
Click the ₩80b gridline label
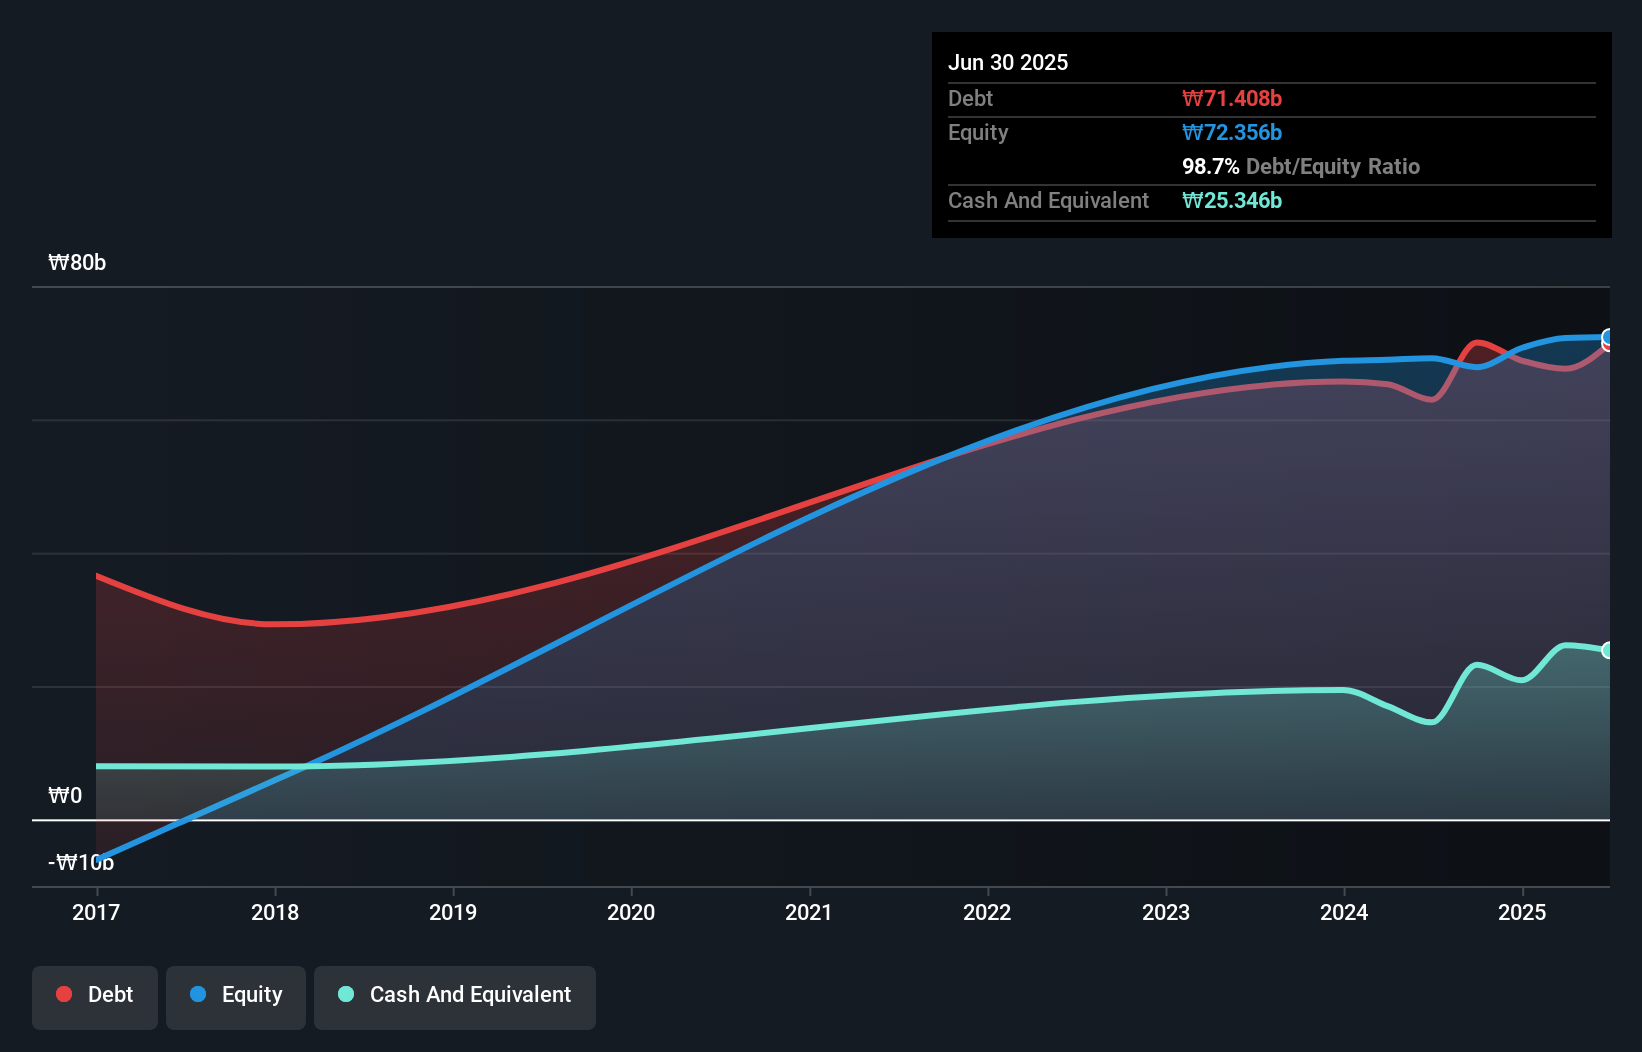point(77,263)
